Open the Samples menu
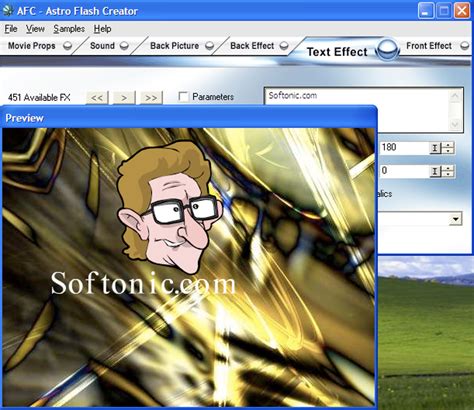This screenshot has width=474, height=410. 69,29
